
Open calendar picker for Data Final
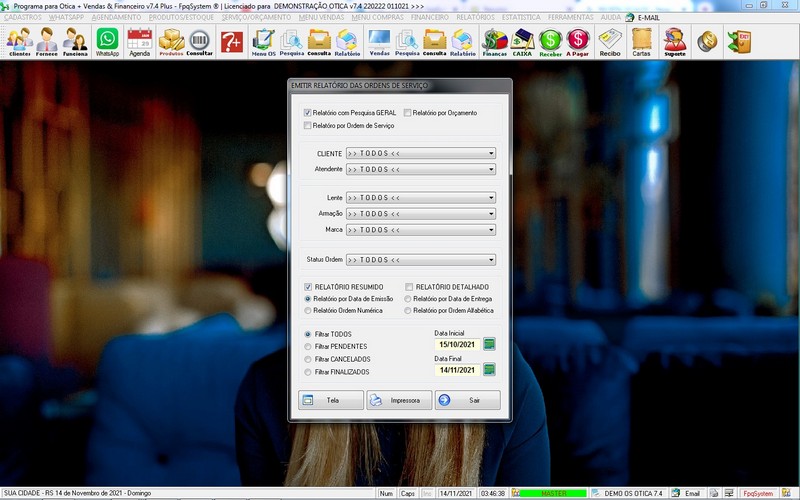point(489,369)
